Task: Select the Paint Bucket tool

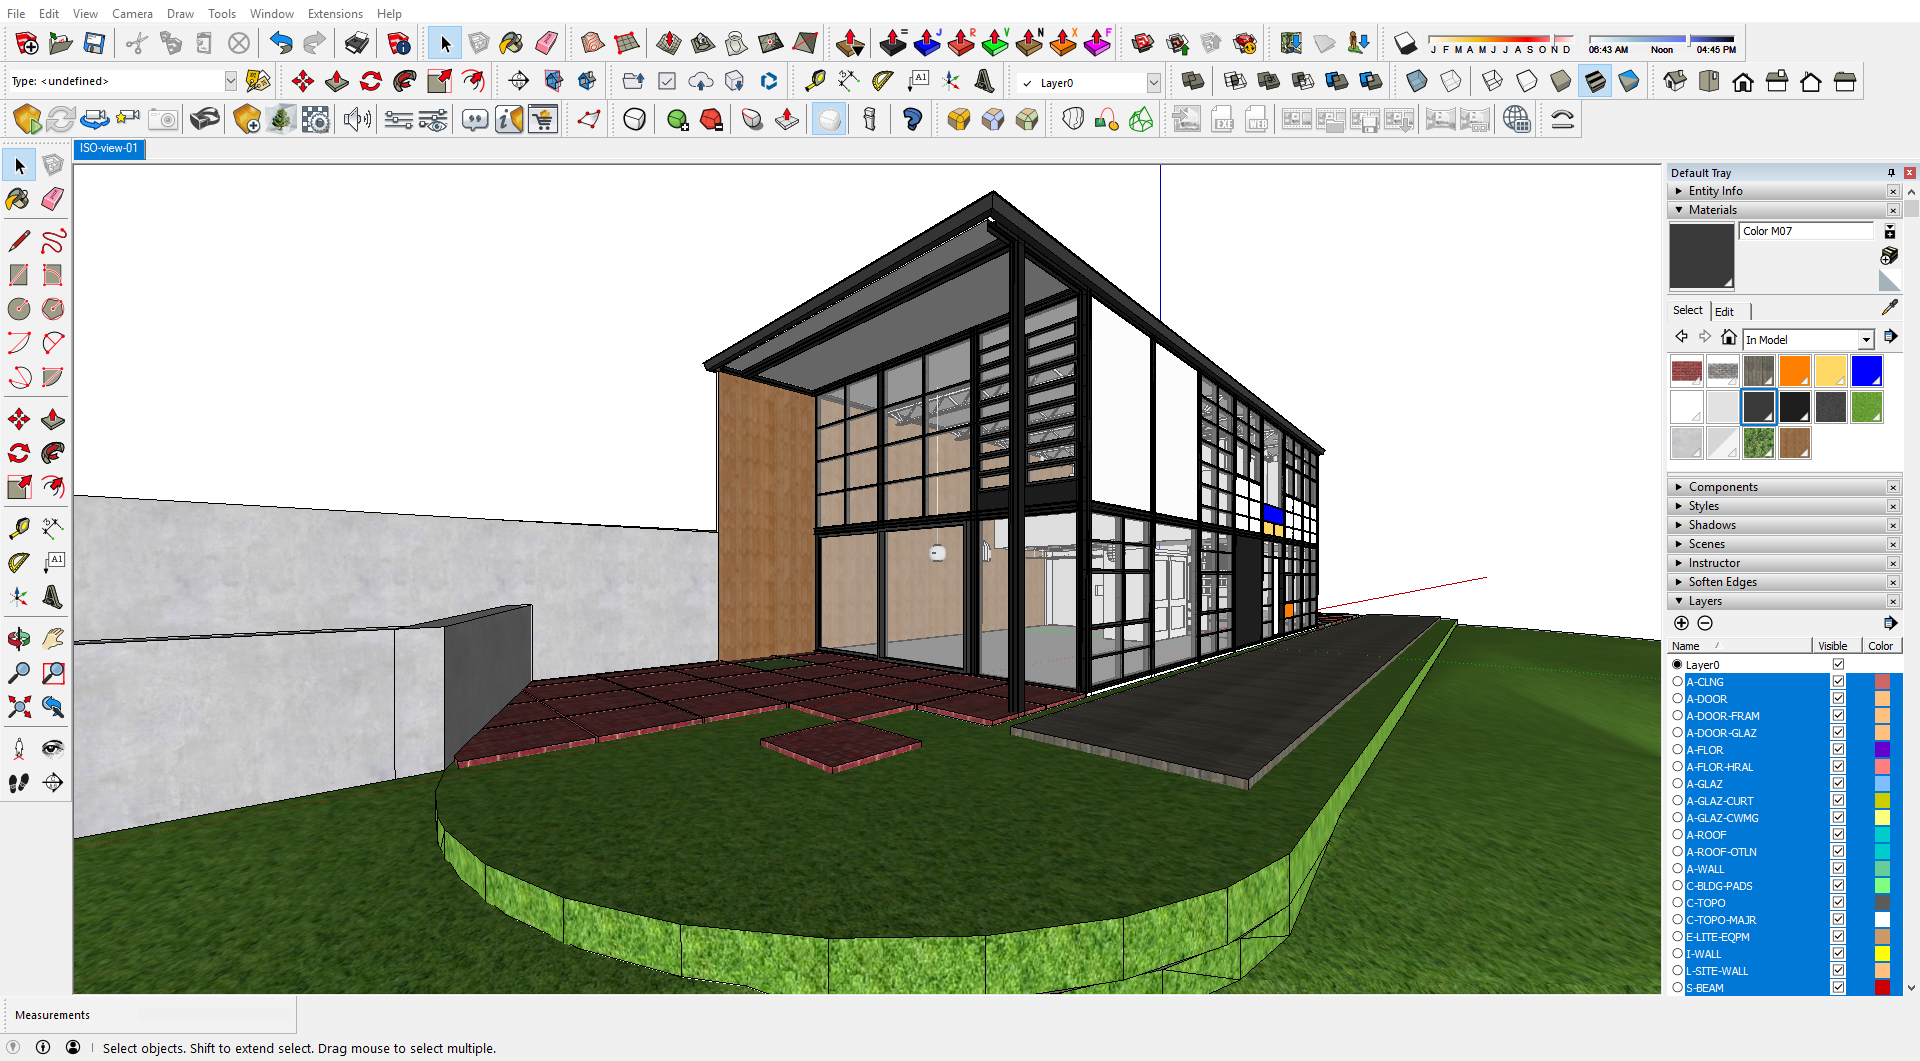Action: (18, 199)
